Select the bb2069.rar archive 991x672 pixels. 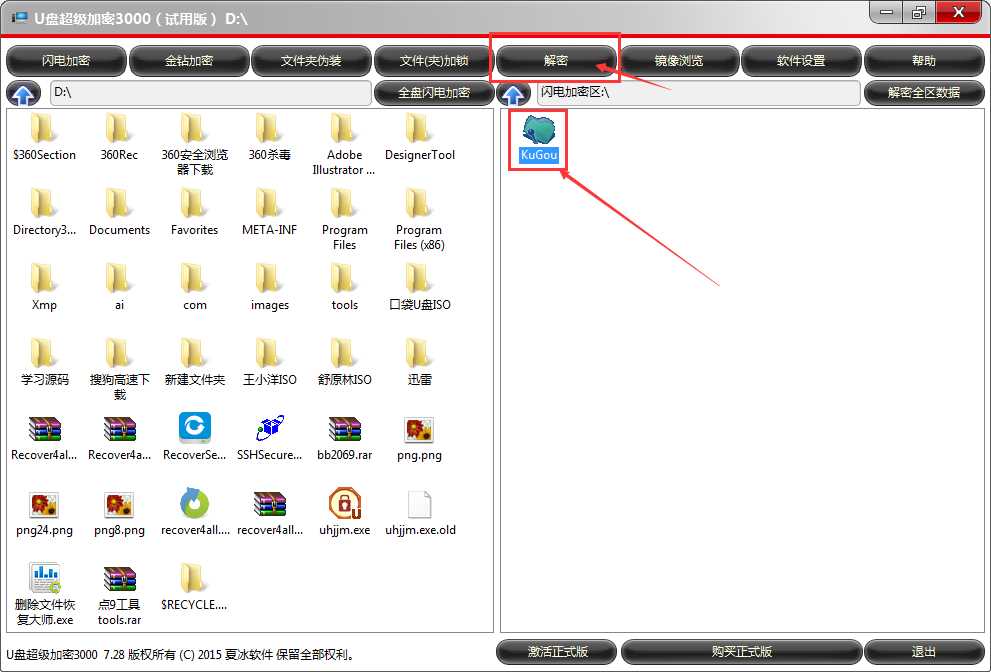pos(345,429)
